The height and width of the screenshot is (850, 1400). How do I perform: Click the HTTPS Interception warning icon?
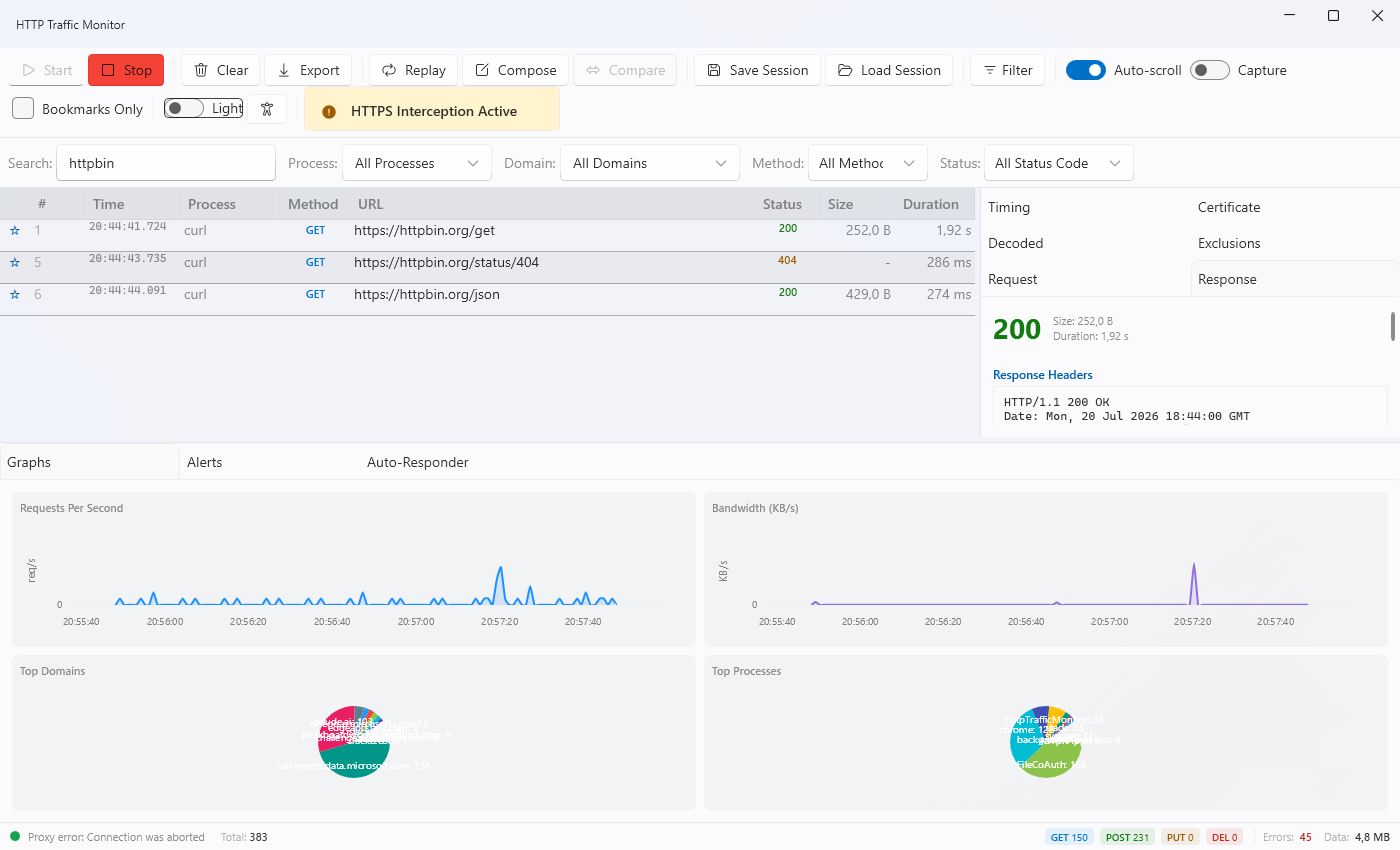click(330, 111)
